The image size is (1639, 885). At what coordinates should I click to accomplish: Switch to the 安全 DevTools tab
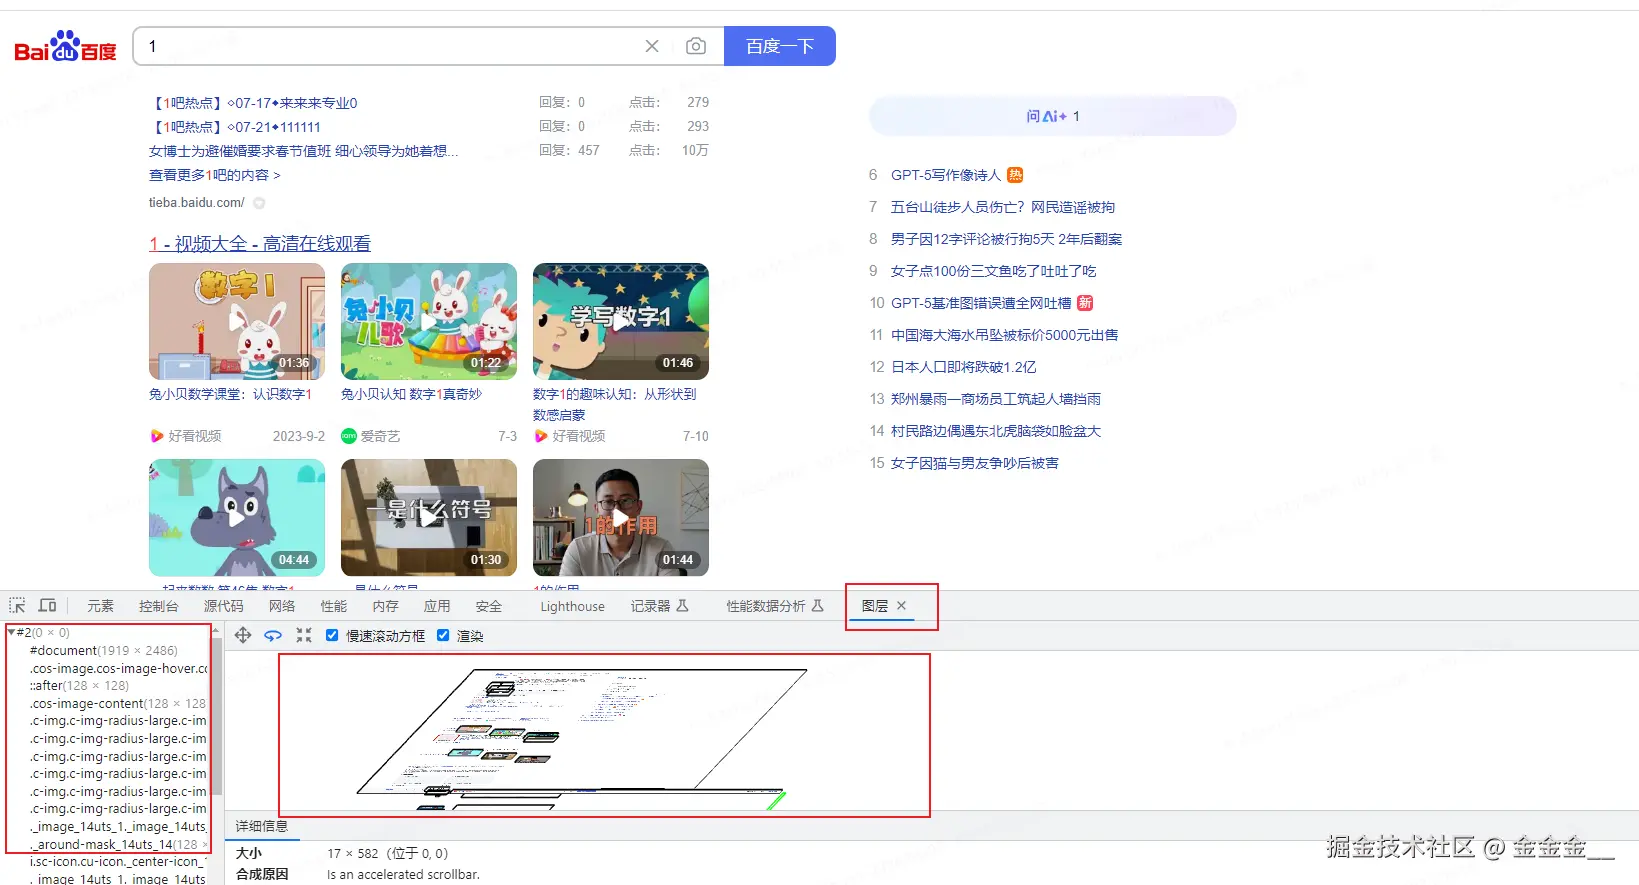tap(489, 606)
